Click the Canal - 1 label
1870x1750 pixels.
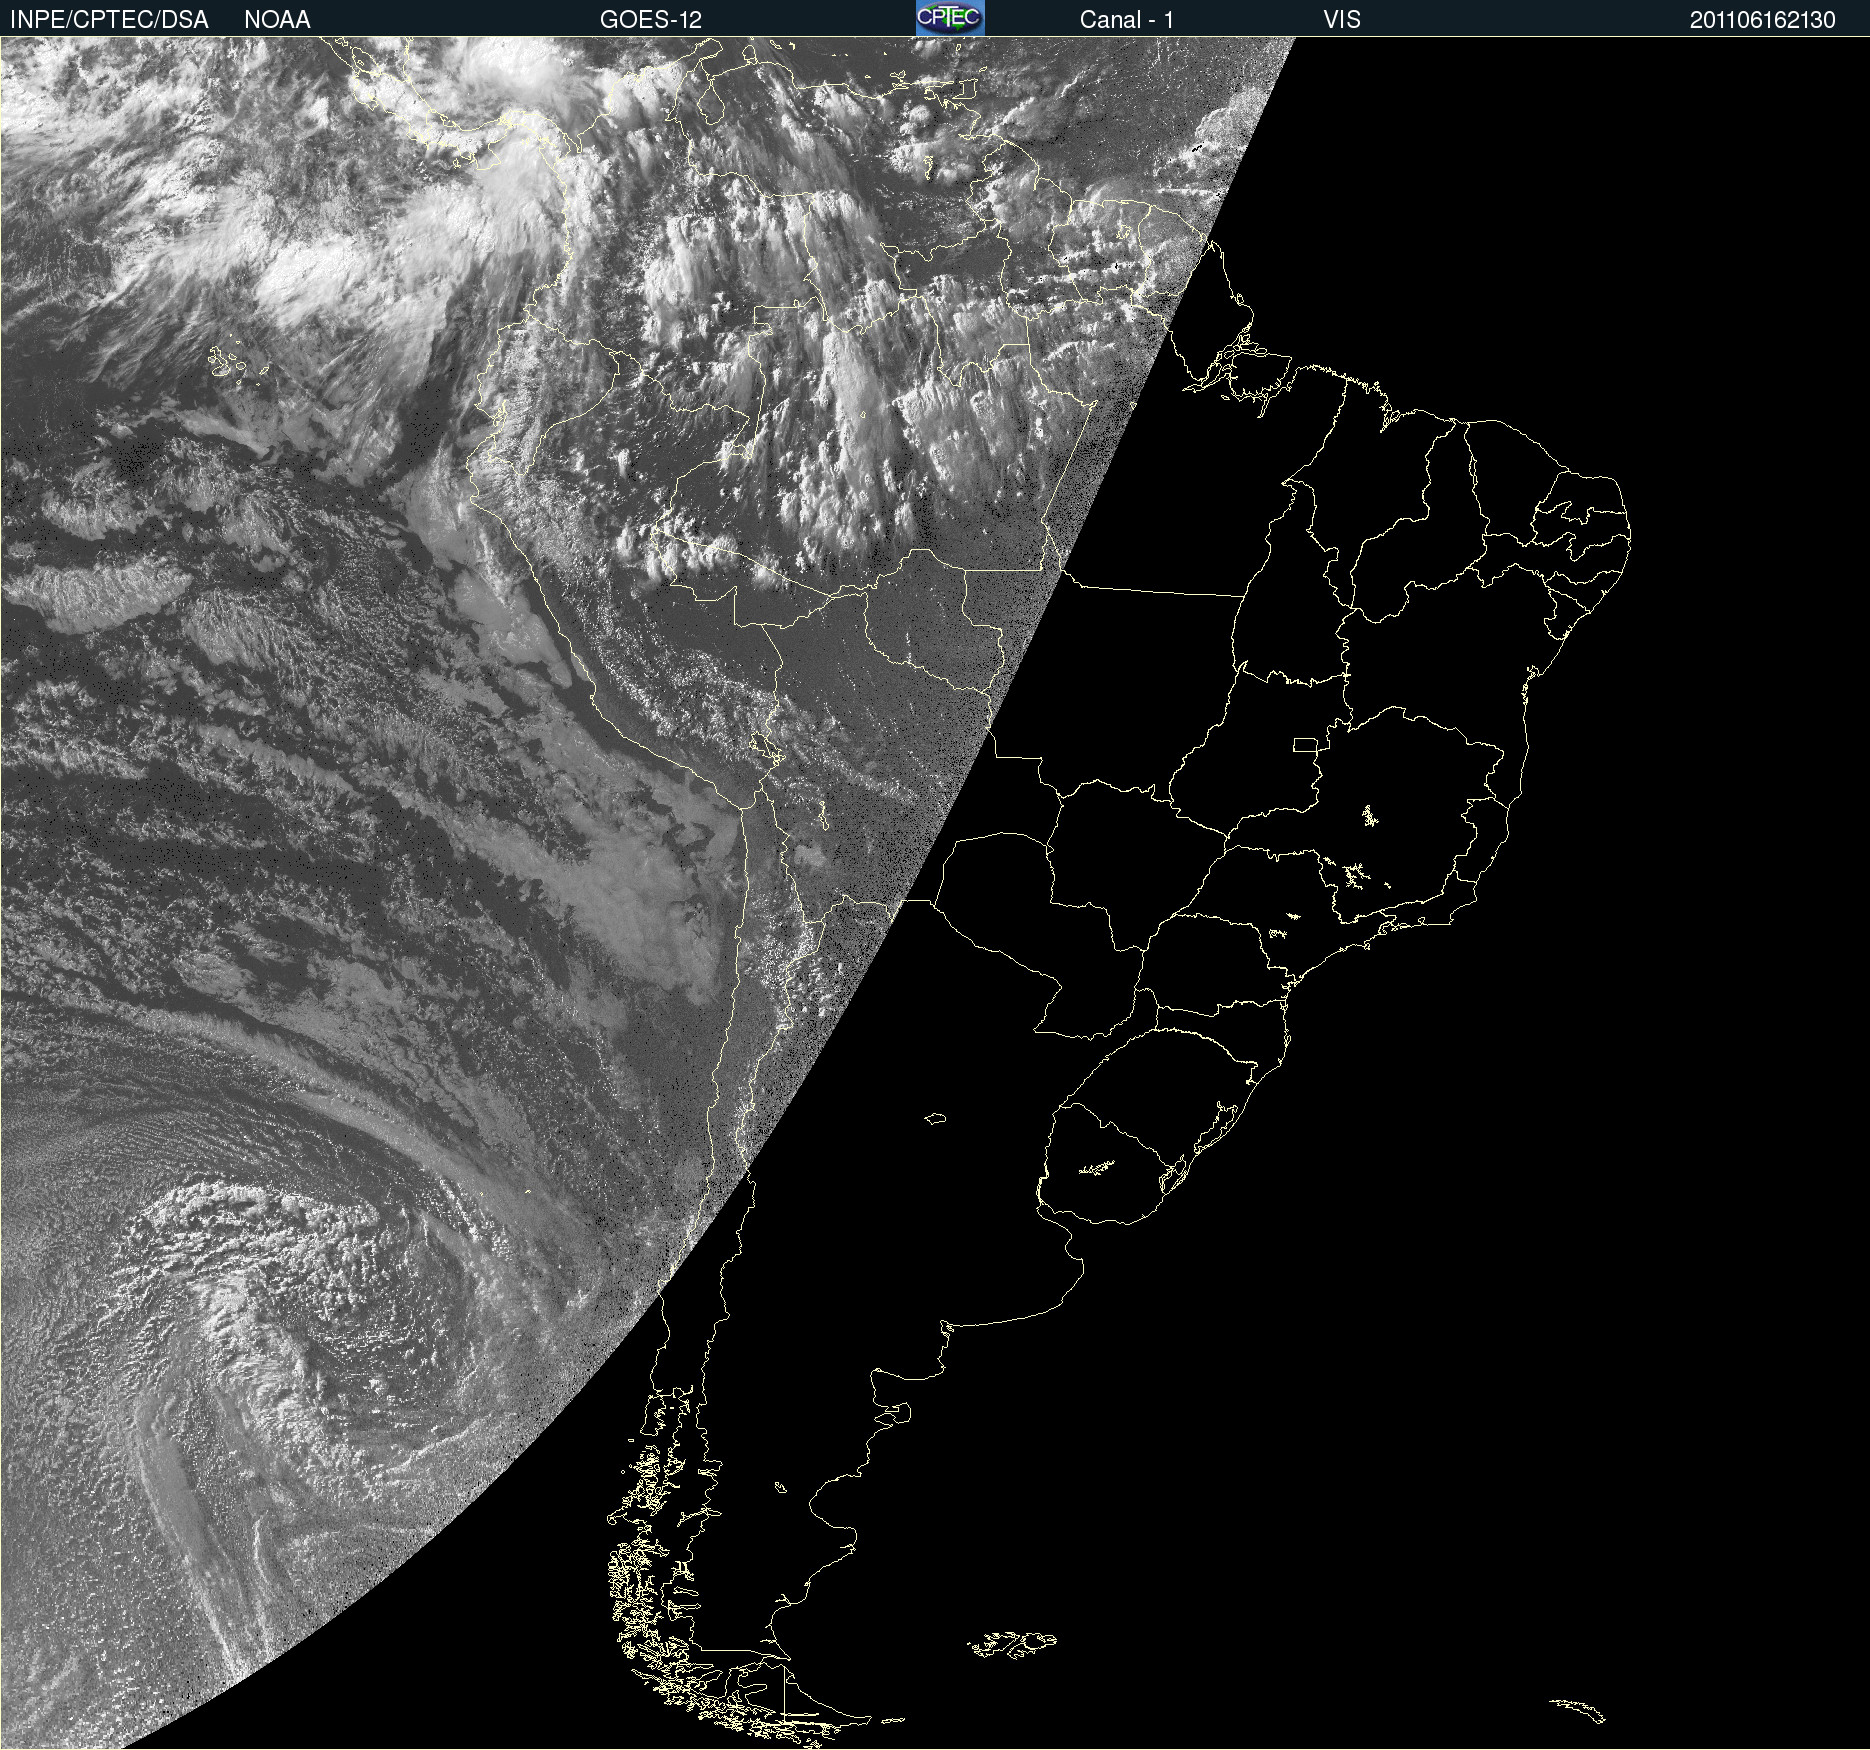pyautogui.click(x=1126, y=19)
